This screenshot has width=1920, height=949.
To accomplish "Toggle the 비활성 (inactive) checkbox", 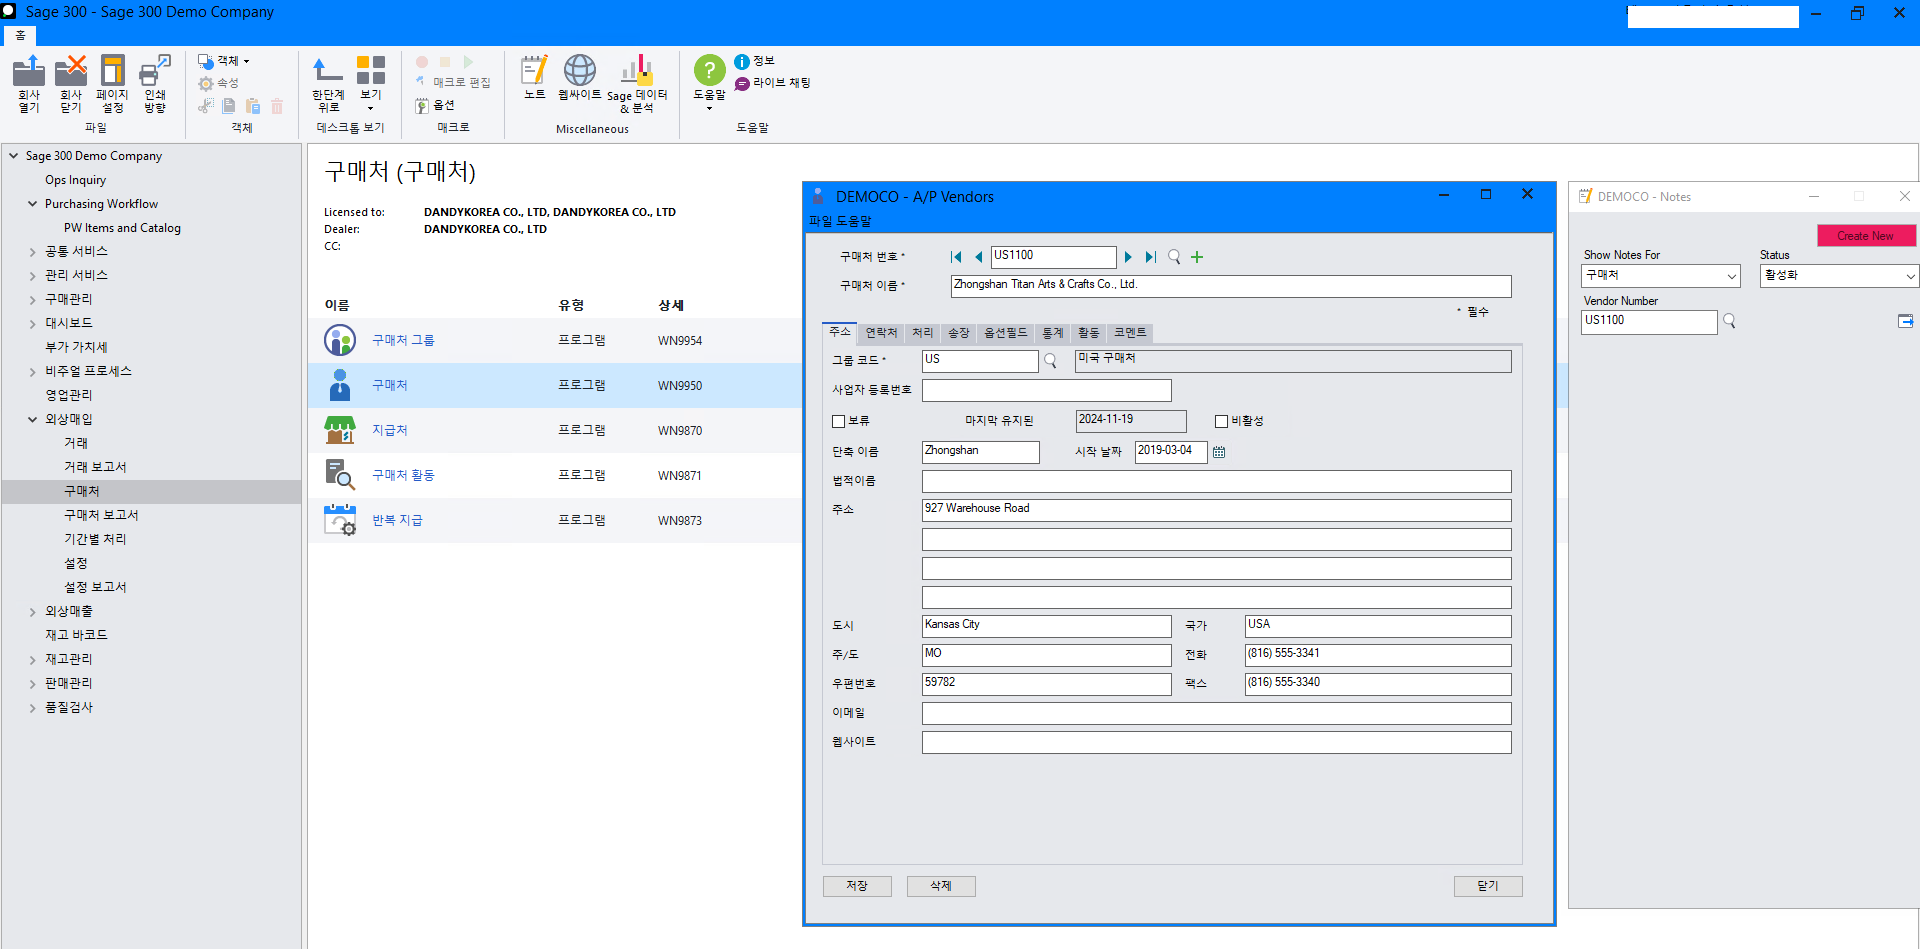I will pos(1221,421).
